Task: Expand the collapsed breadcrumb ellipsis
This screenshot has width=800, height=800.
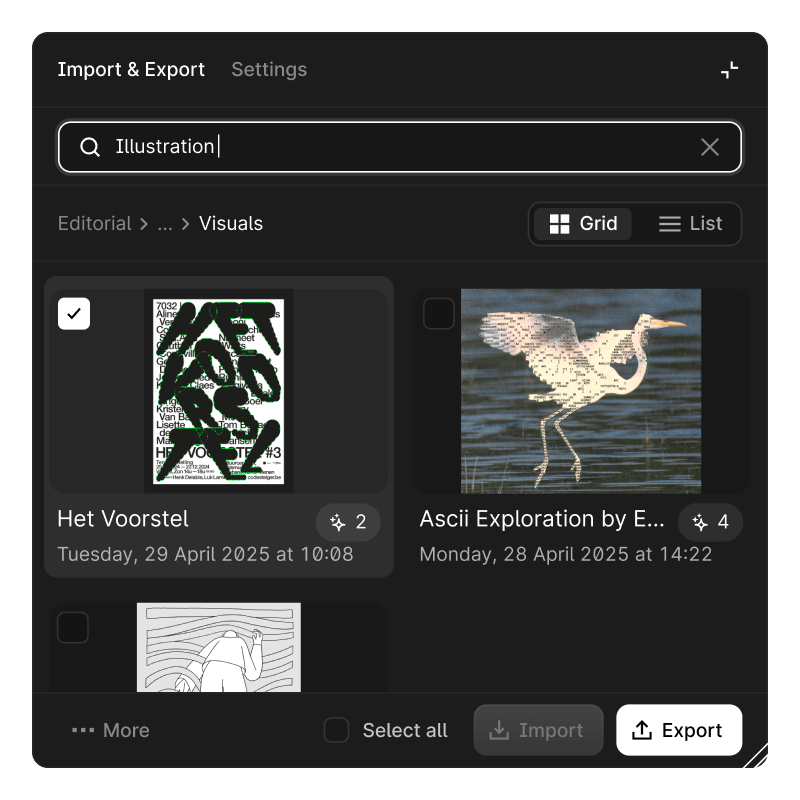Action: [x=165, y=223]
